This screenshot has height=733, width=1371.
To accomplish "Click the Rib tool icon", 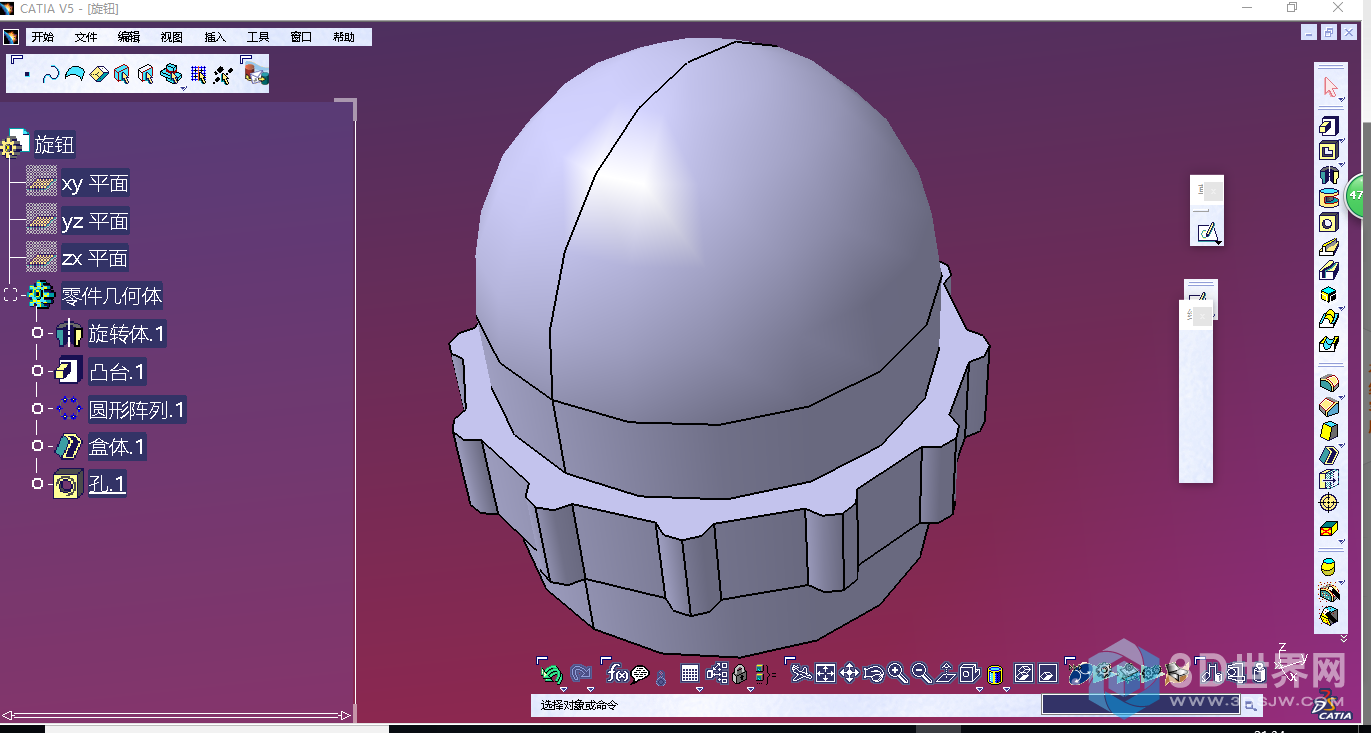I will tap(1328, 247).
